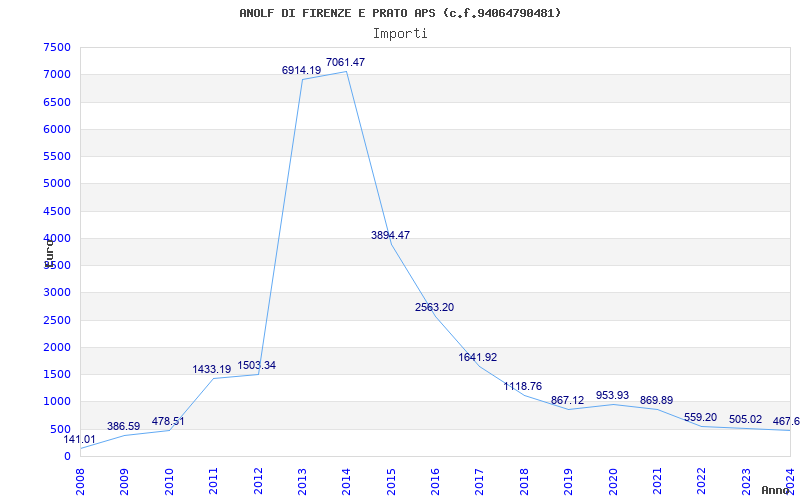Click the 2012 x-axis year label
The height and width of the screenshot is (500, 800).
(258, 482)
